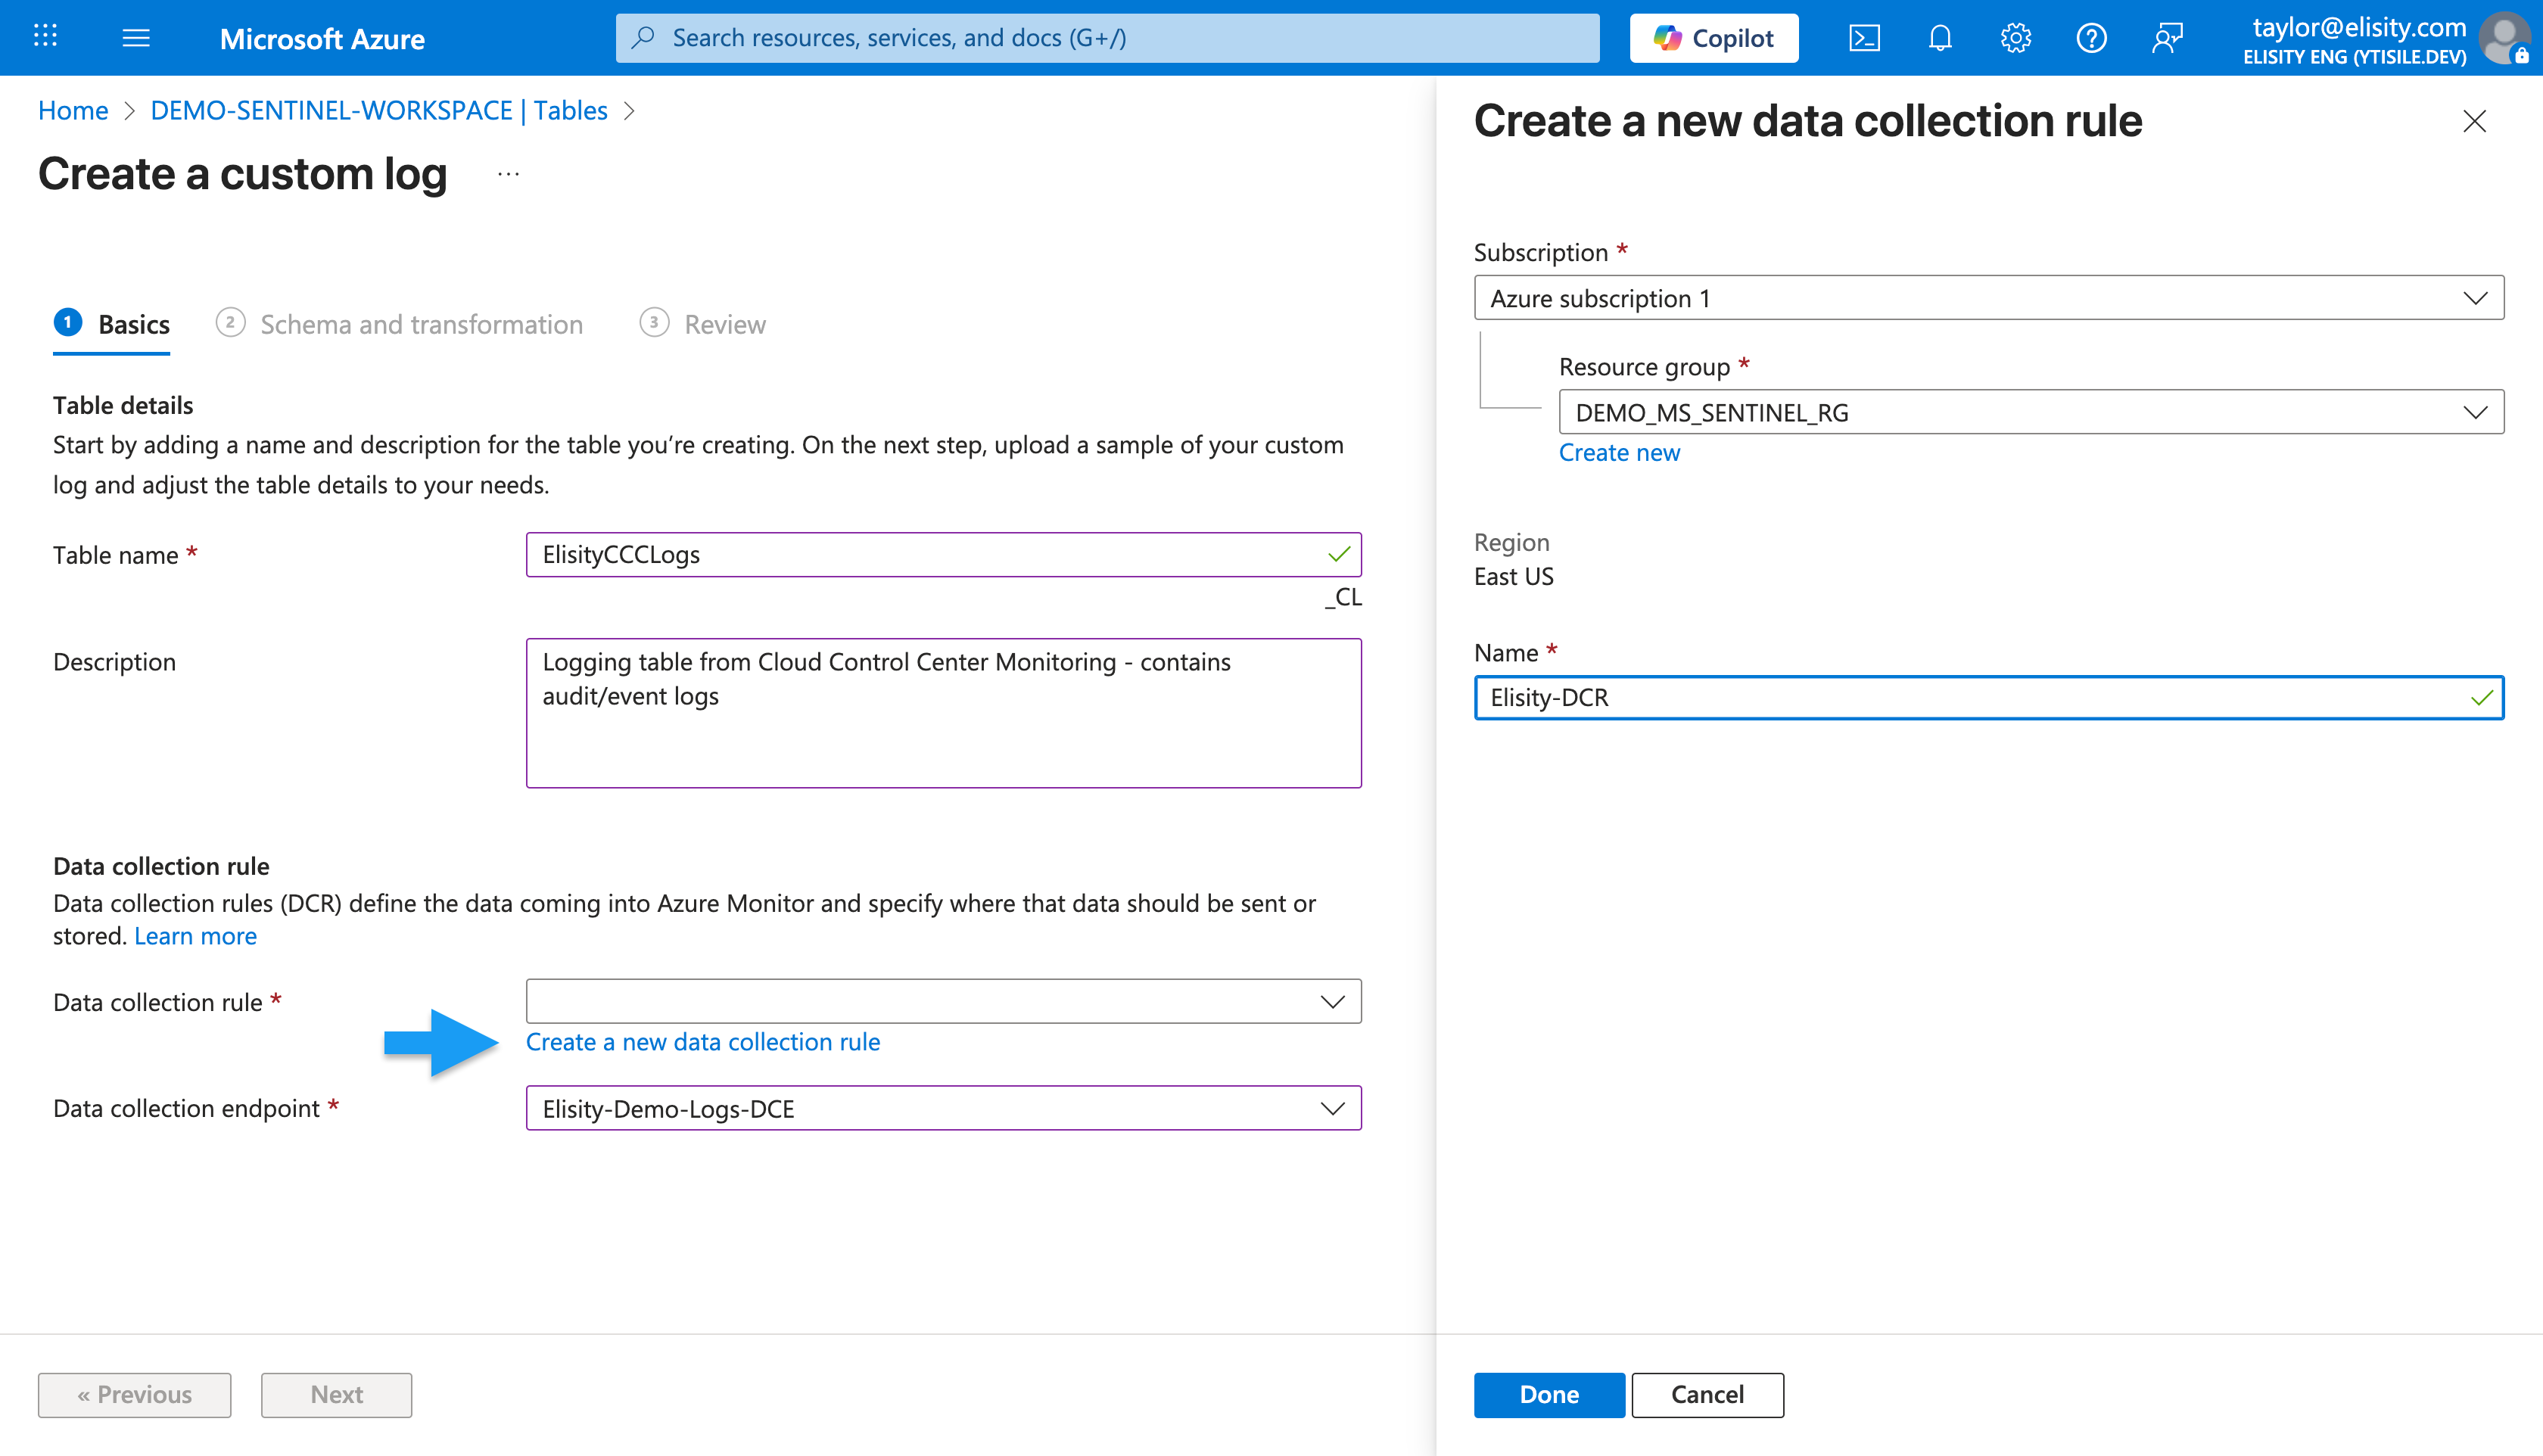Click Create new resource group link

(1619, 453)
